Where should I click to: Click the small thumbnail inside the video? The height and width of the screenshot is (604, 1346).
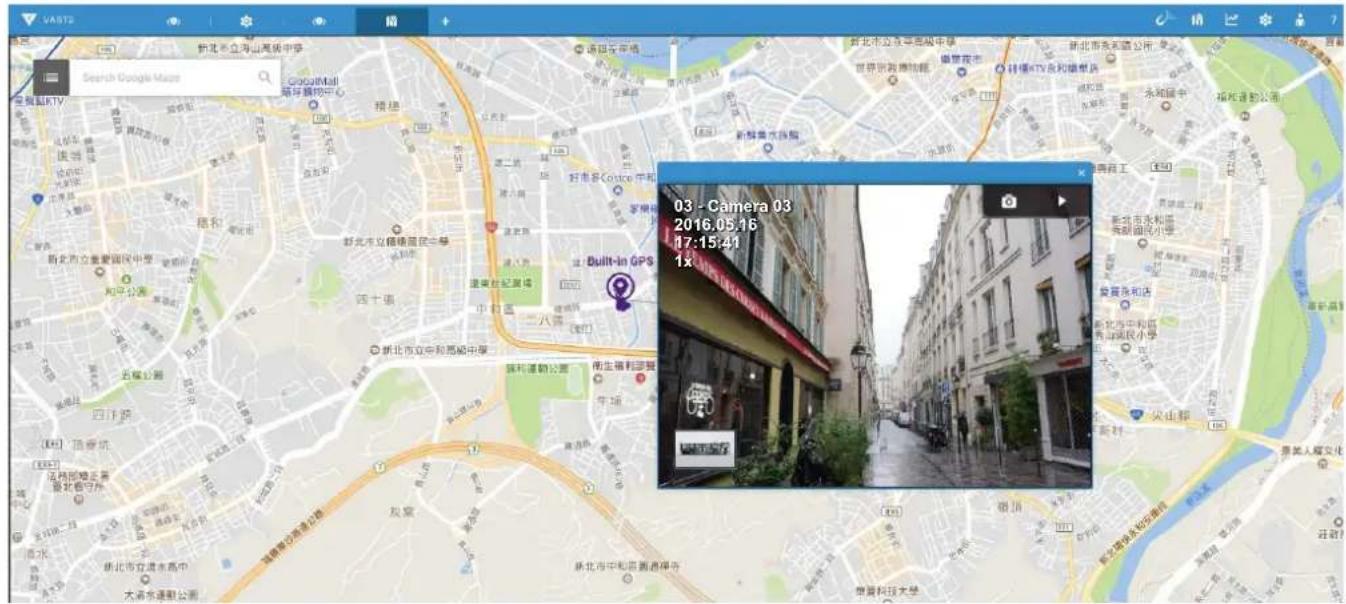pos(705,449)
